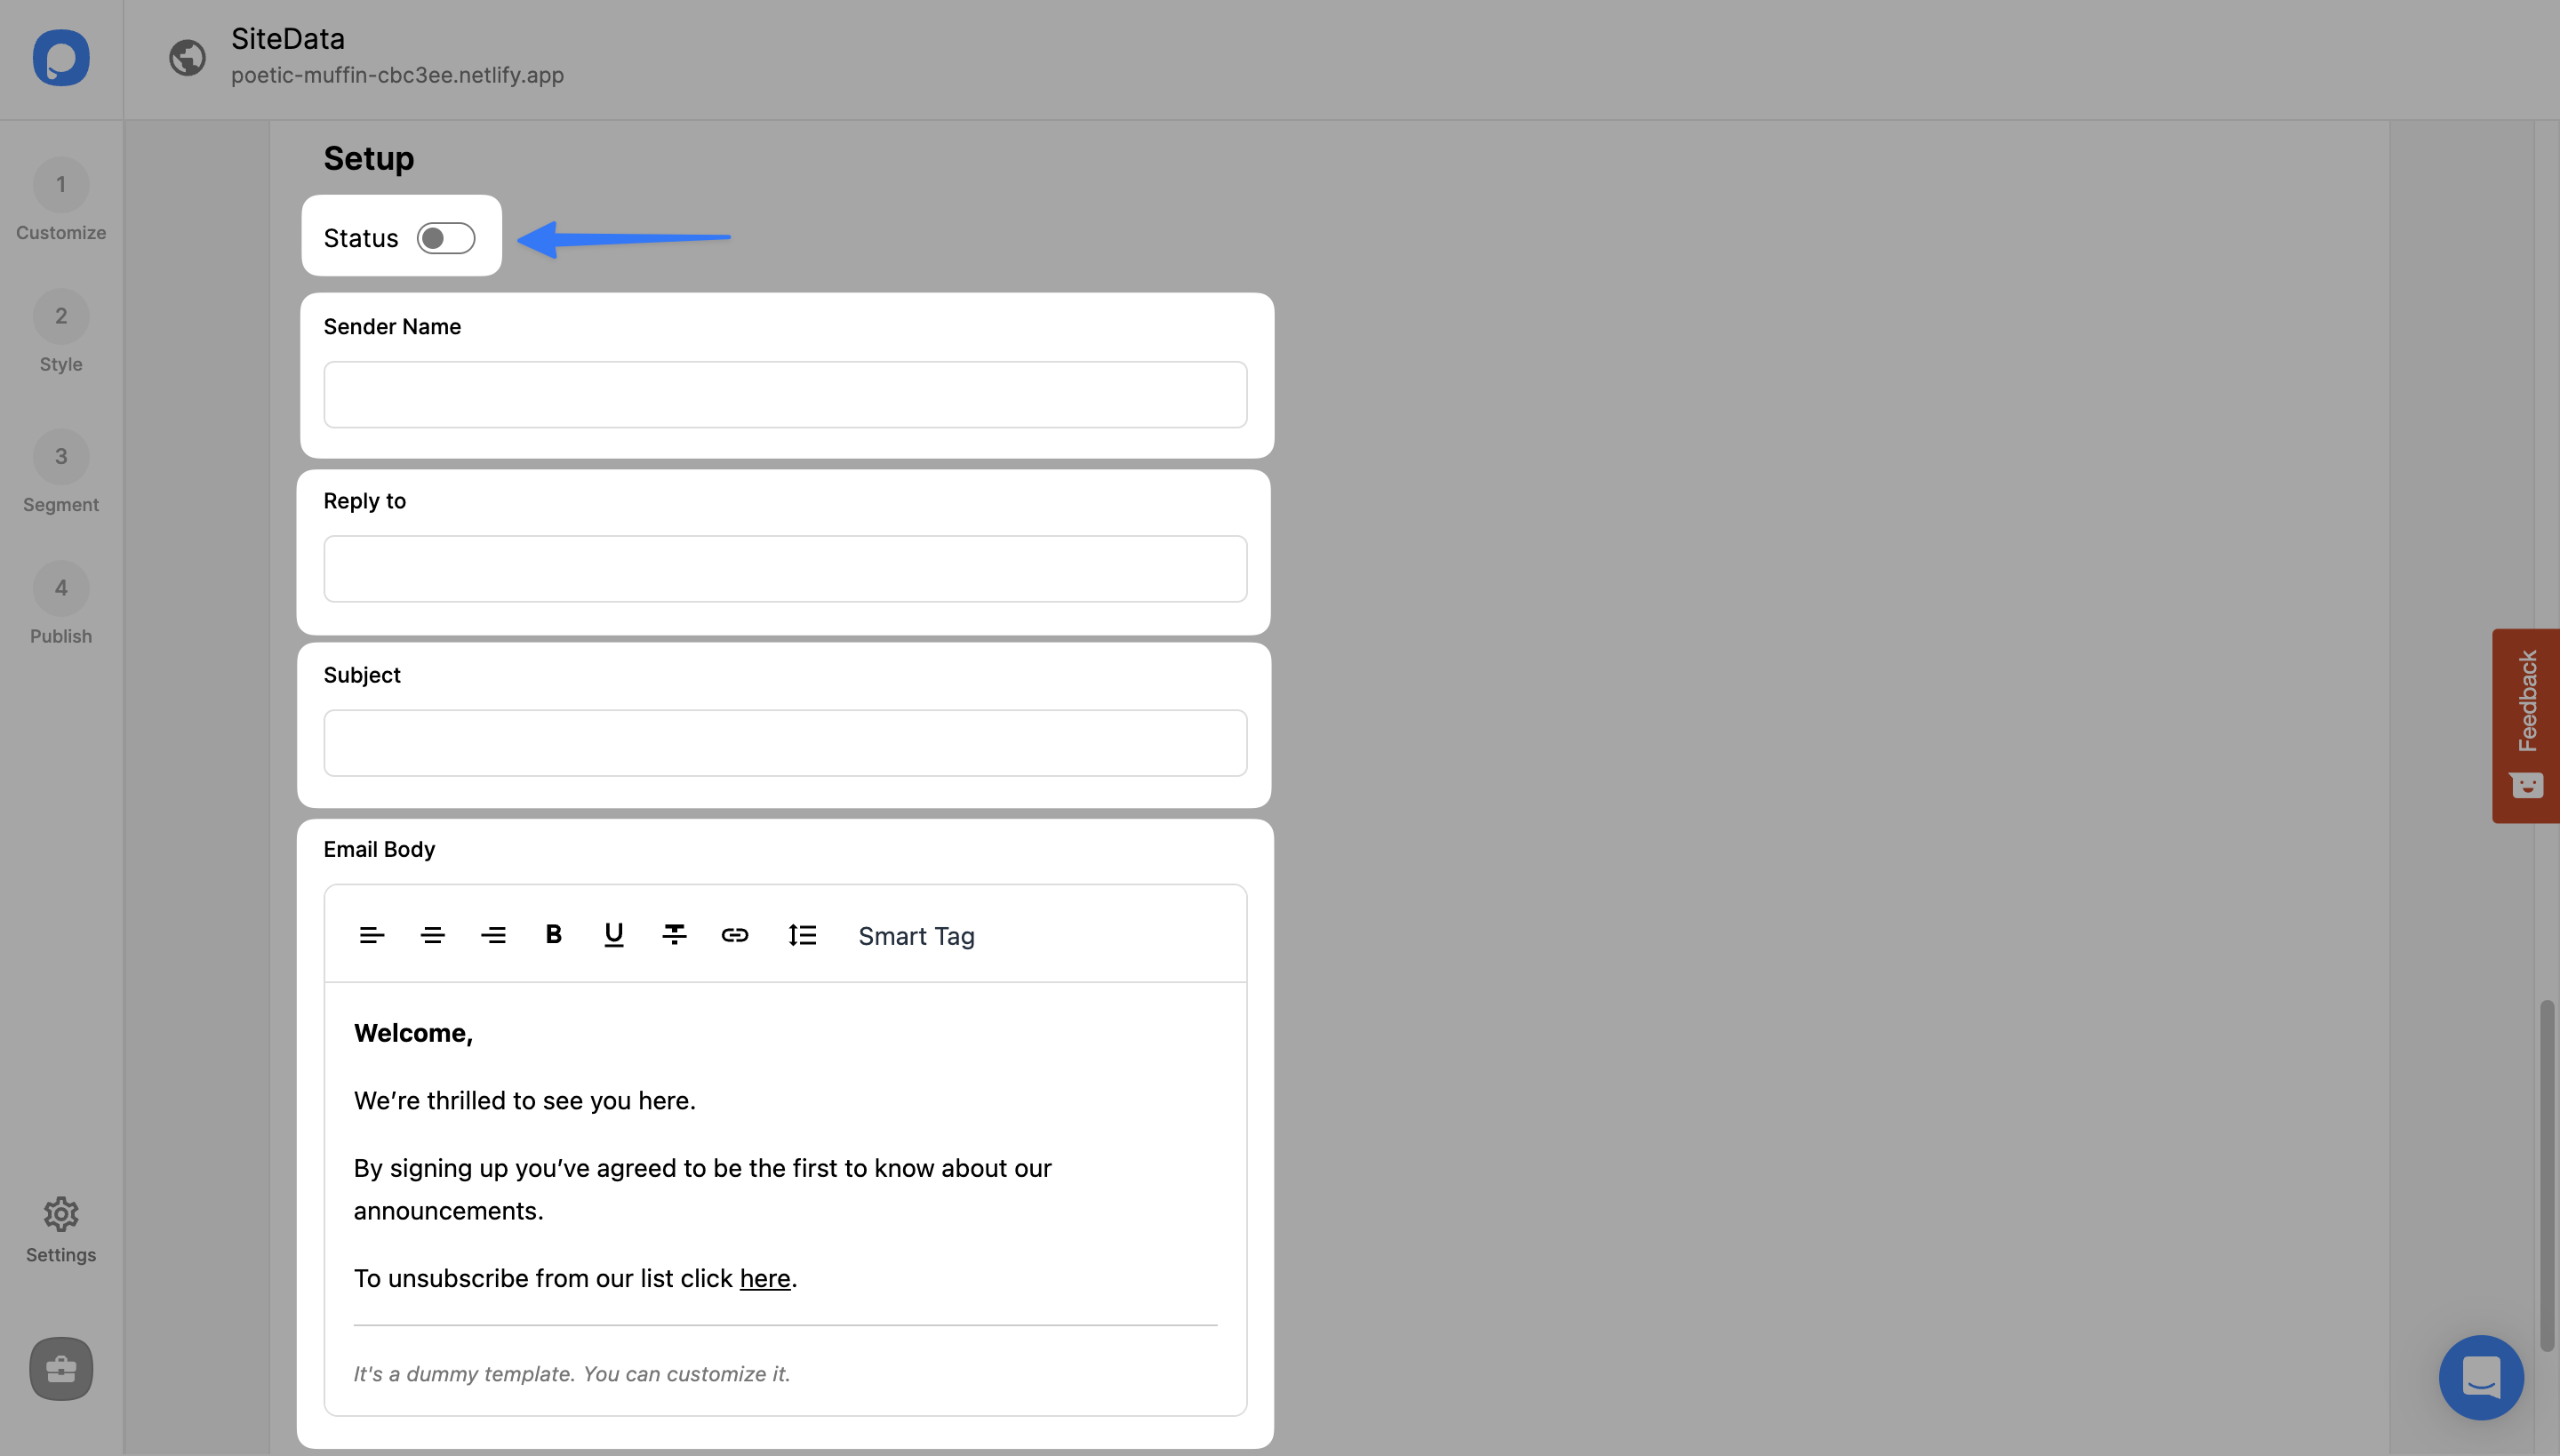The width and height of the screenshot is (2560, 1456).
Task: Apply underline formatting
Action: point(614,934)
